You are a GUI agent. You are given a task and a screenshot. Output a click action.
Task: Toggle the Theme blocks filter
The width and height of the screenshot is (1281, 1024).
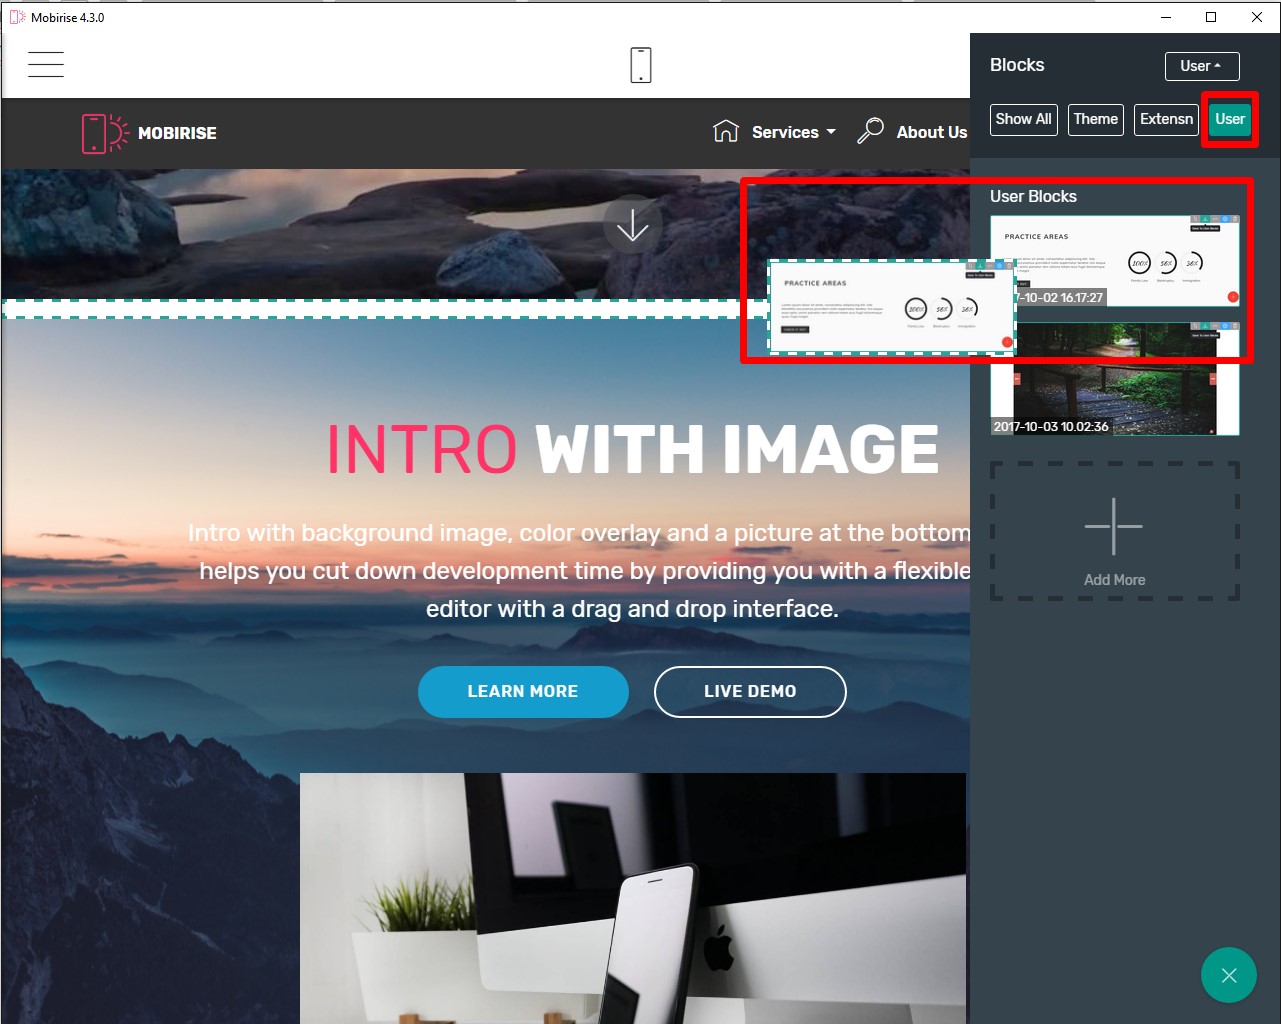click(x=1095, y=119)
